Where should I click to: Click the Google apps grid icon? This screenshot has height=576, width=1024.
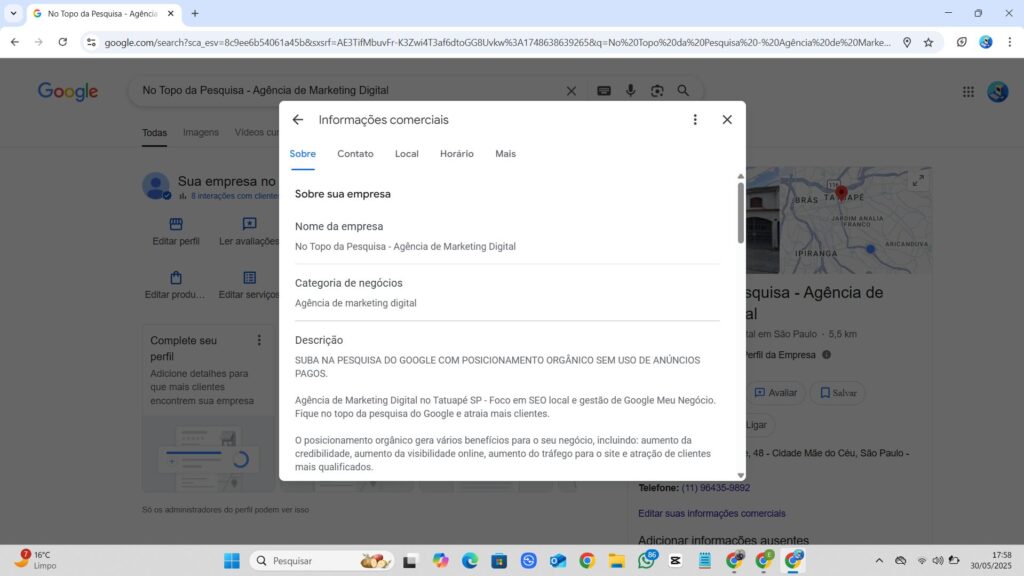tap(968, 90)
